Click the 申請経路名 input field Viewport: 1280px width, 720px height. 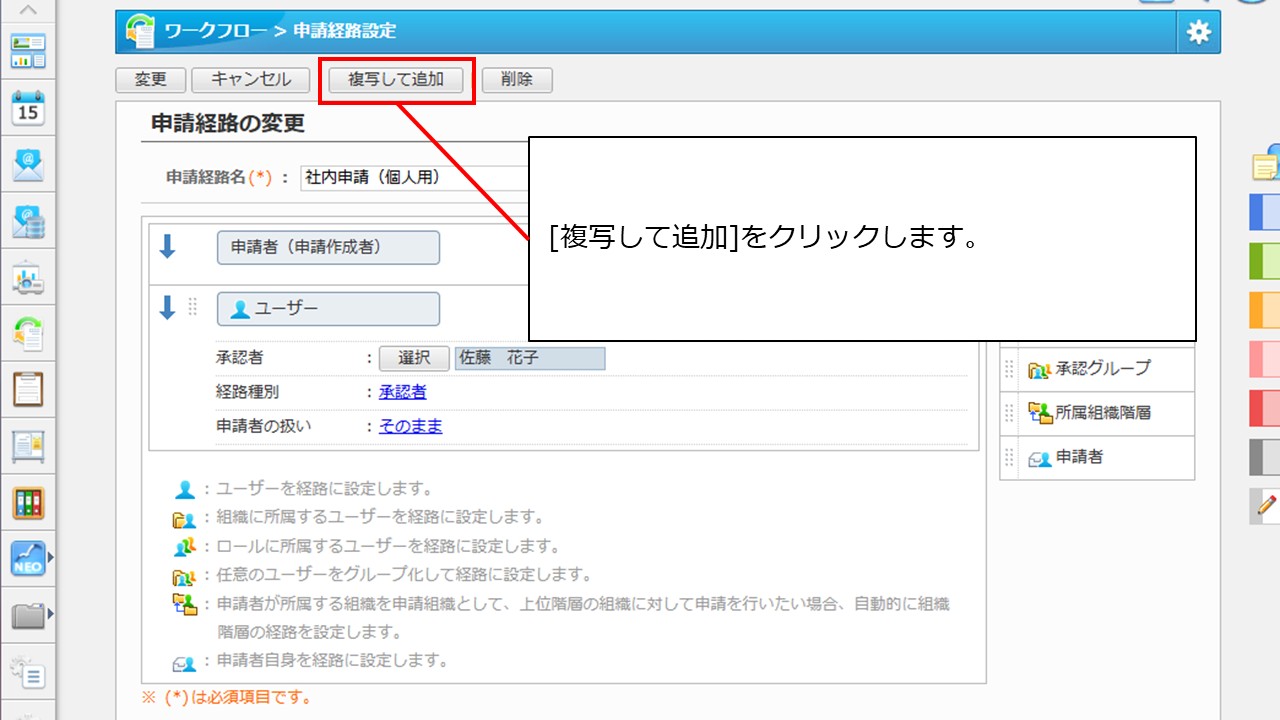pyautogui.click(x=415, y=177)
